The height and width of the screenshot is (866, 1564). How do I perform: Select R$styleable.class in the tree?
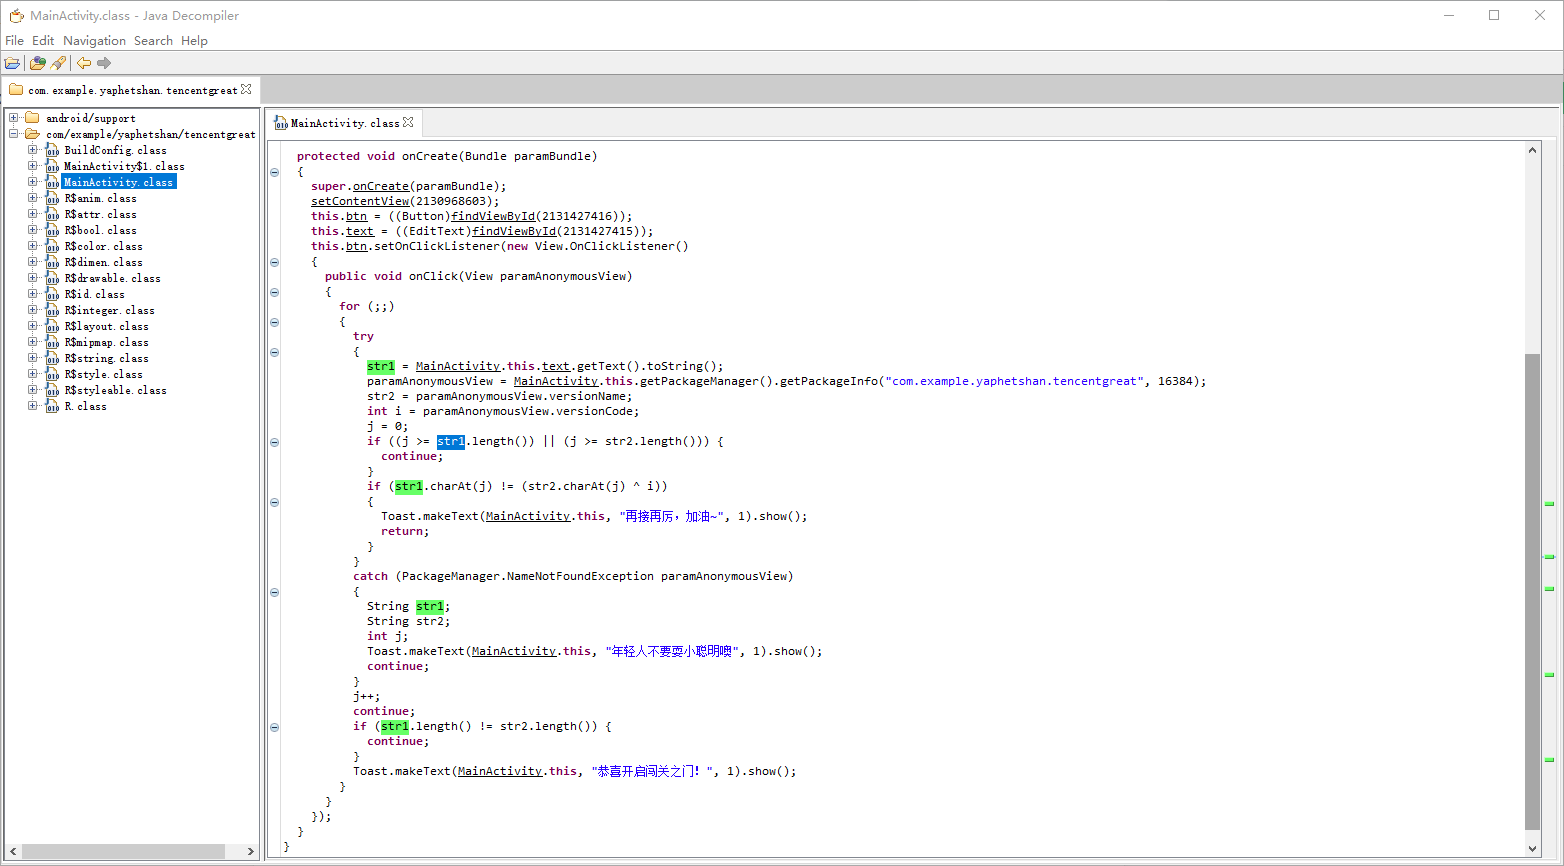pyautogui.click(x=115, y=390)
